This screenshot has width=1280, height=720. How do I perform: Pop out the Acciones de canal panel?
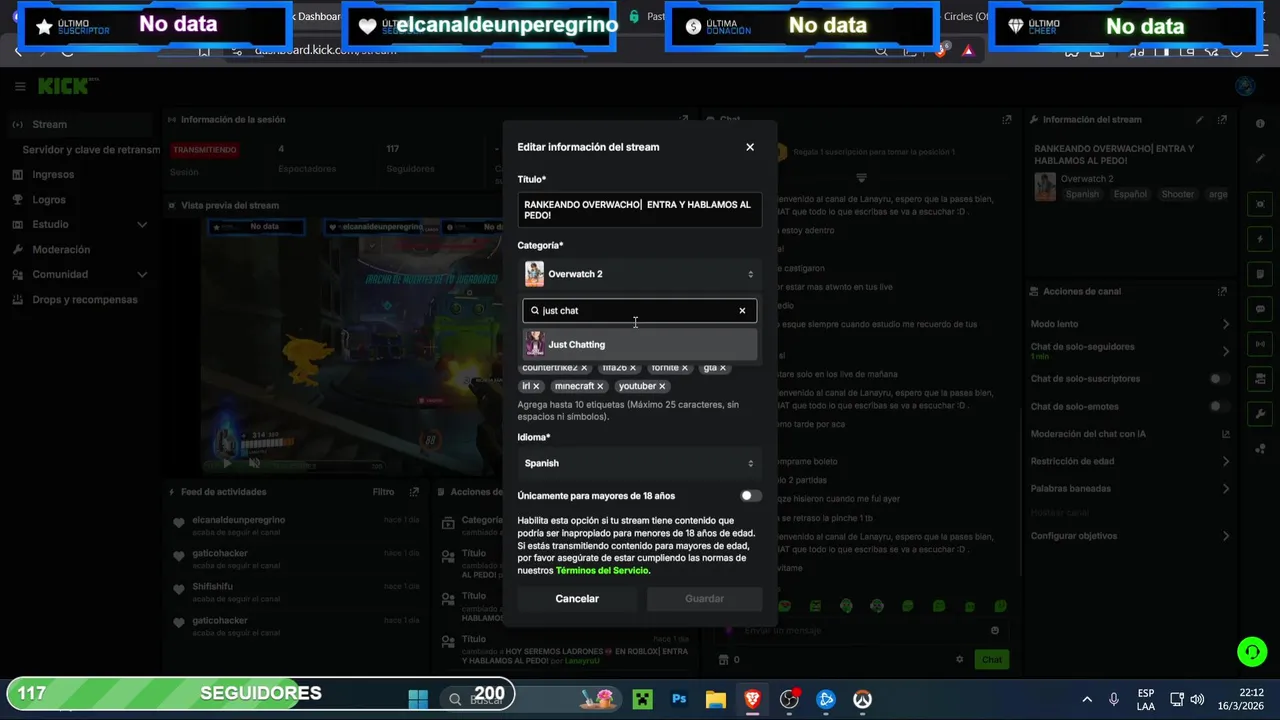1222,292
